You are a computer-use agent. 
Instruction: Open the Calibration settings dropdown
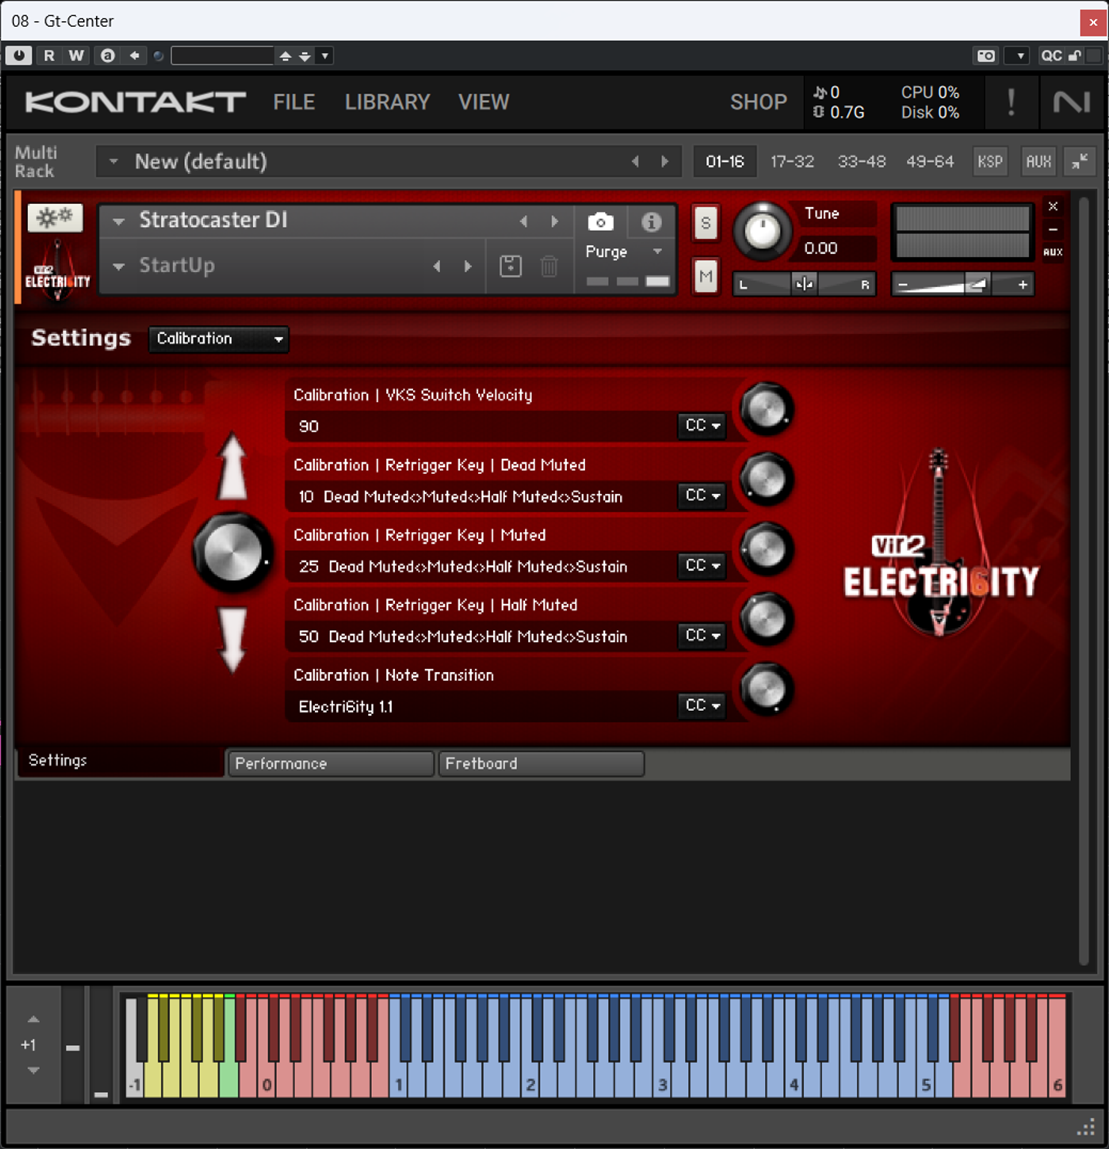click(219, 339)
